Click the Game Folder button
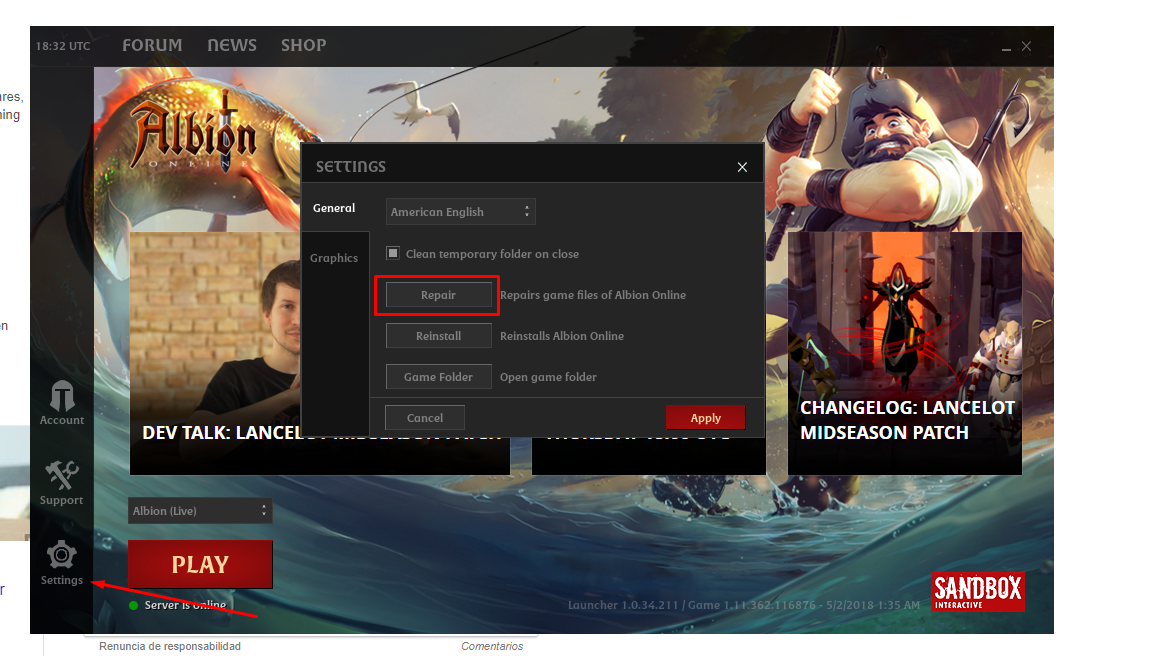 click(x=438, y=377)
